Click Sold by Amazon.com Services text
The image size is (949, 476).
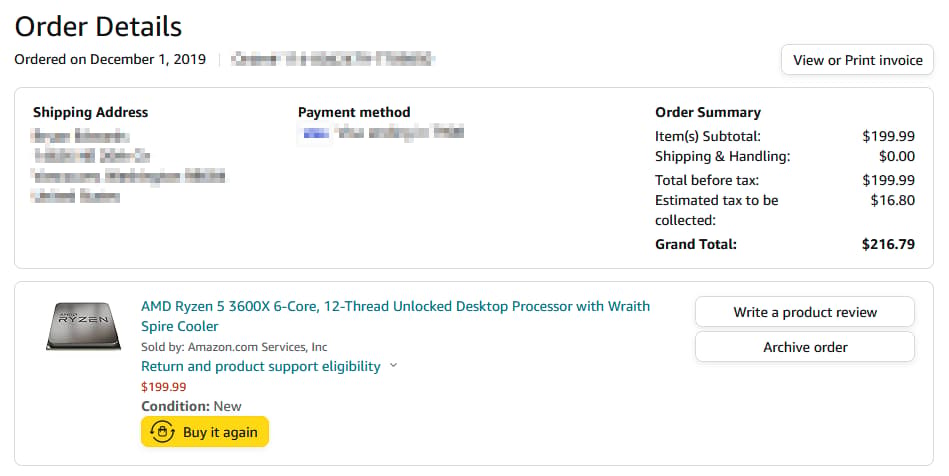(234, 347)
